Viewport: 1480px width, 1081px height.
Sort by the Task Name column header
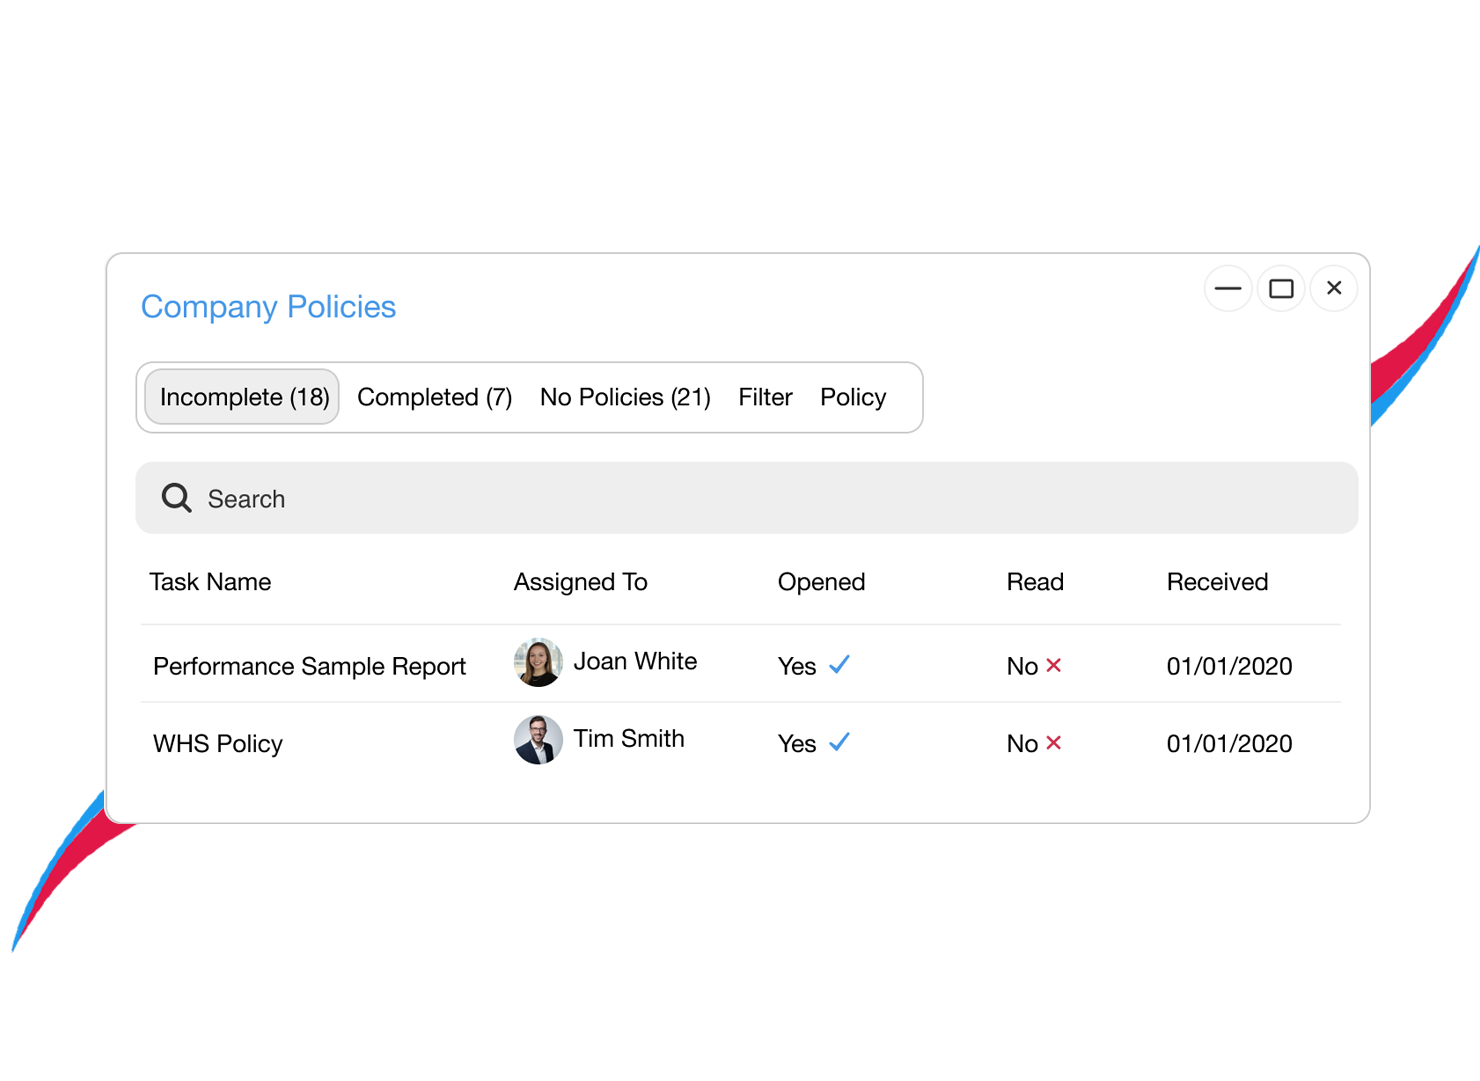(x=210, y=582)
